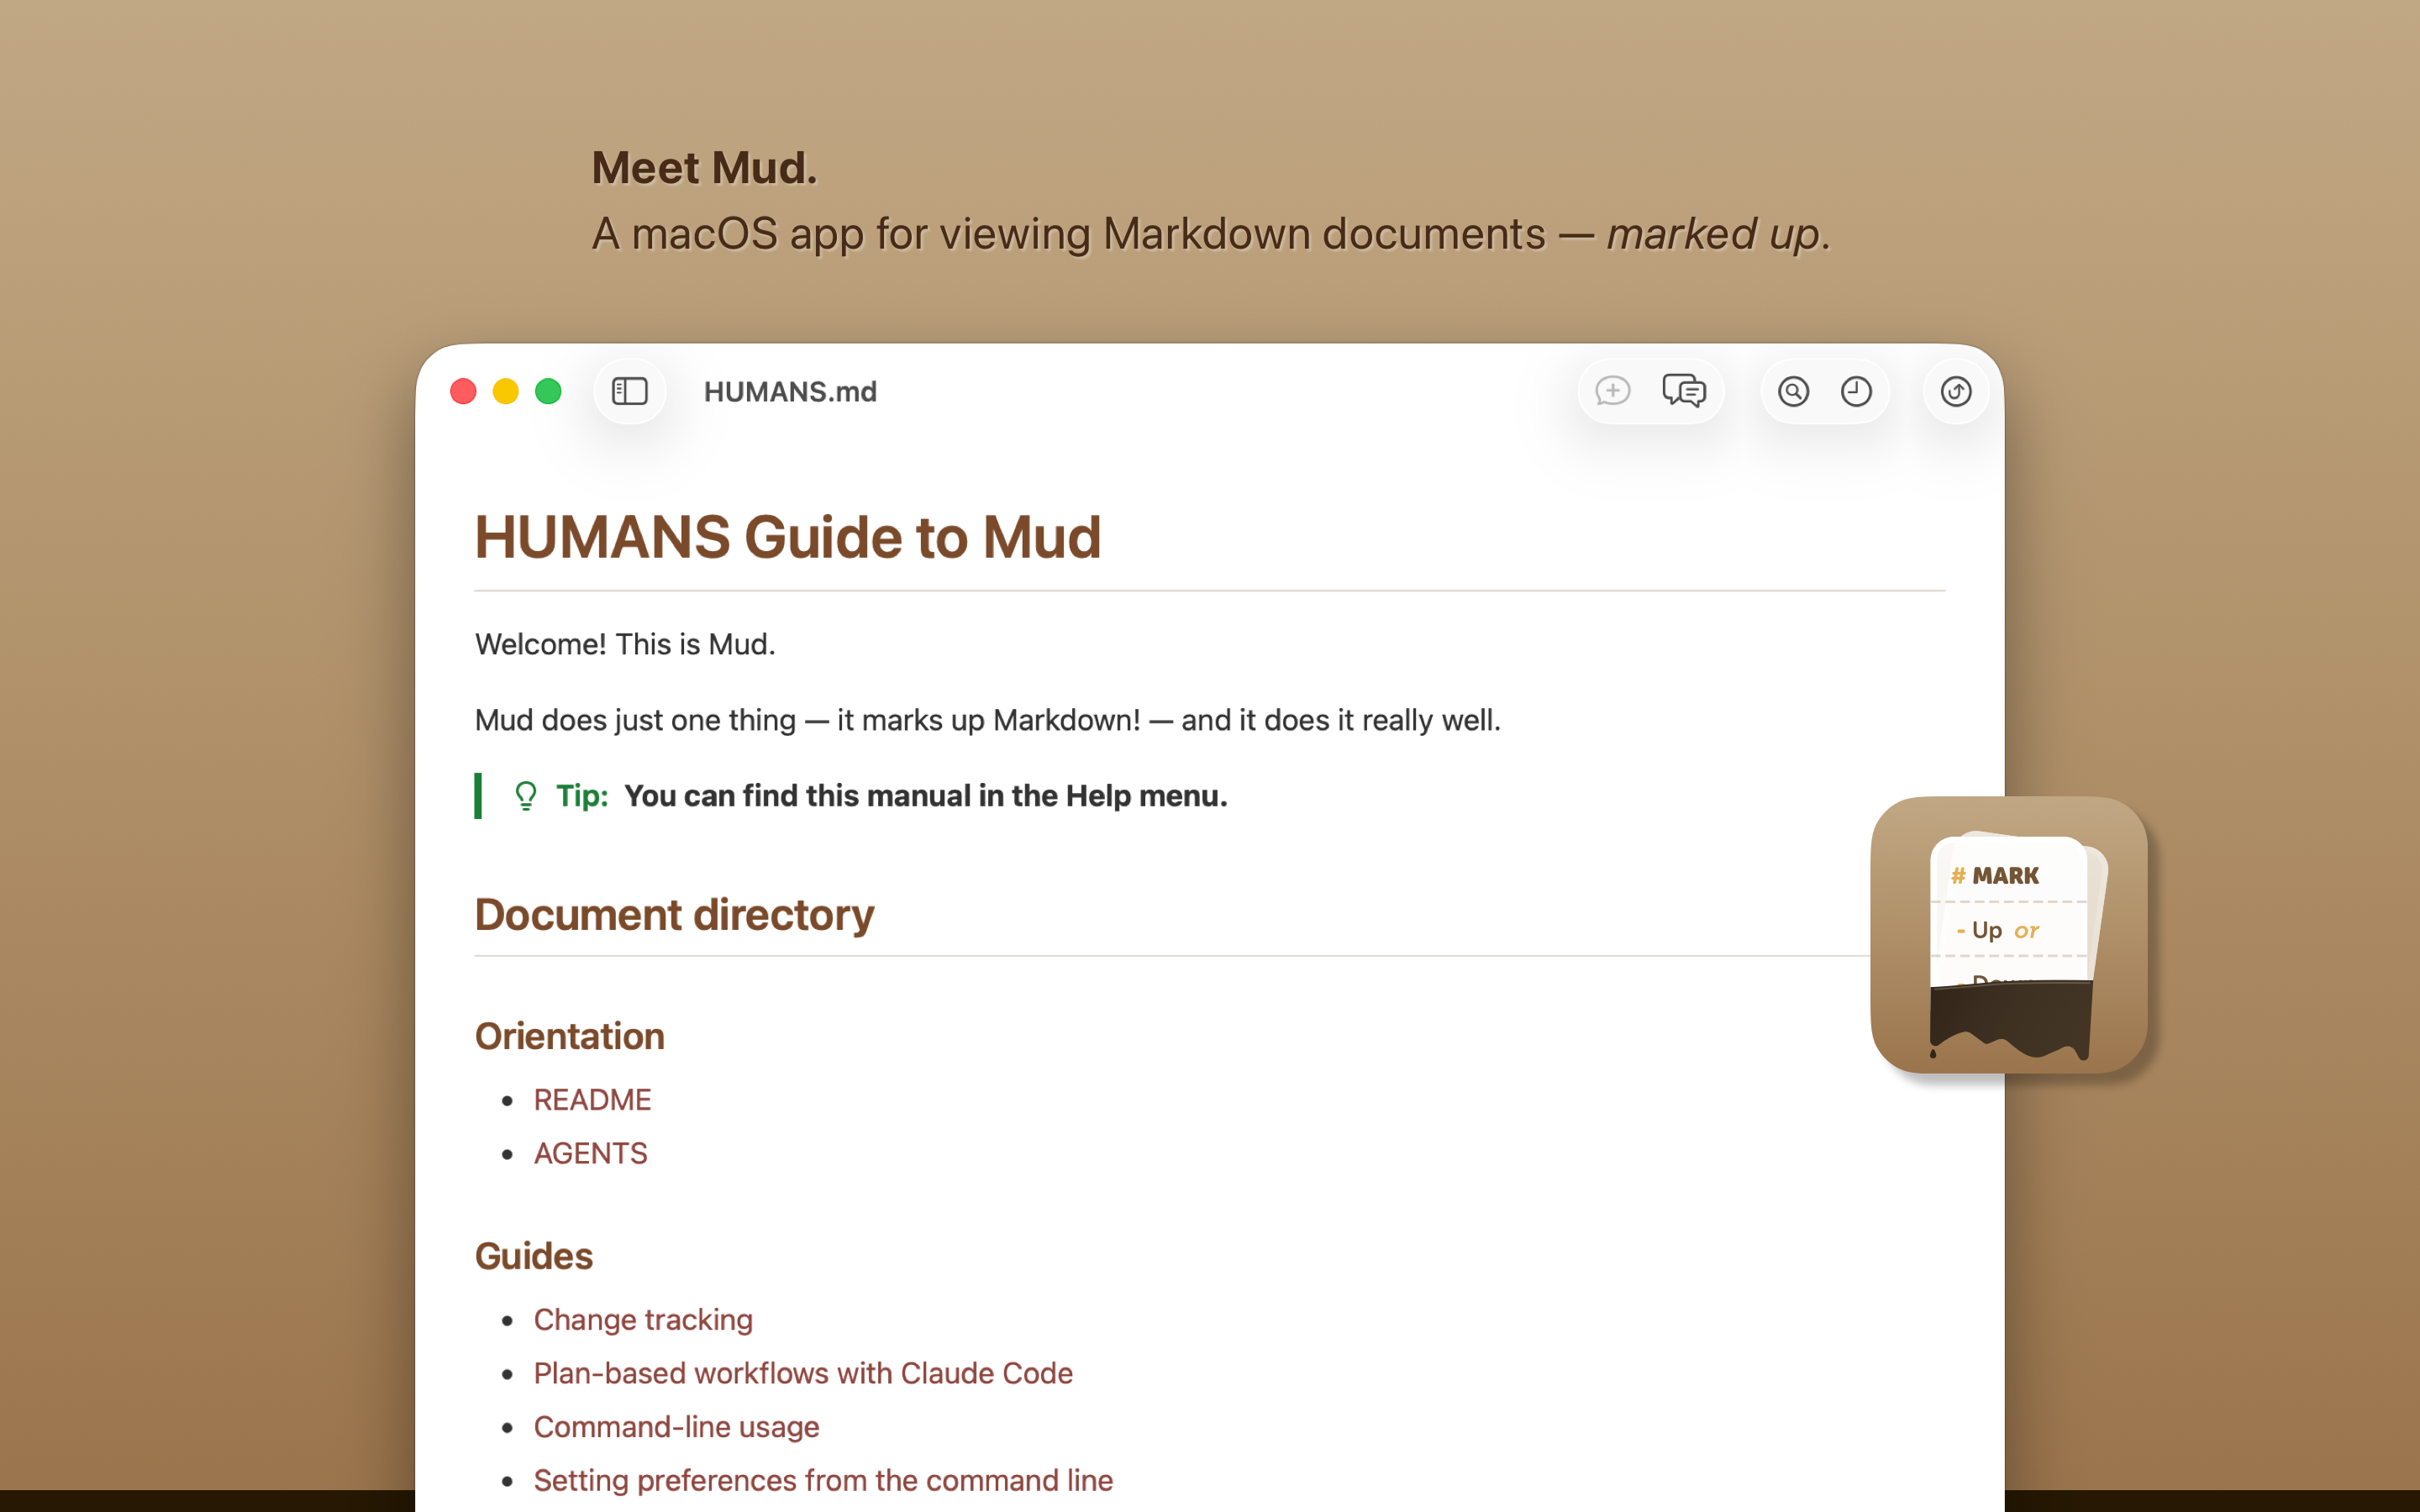
Task: Click the Orientation subheading
Action: (569, 1036)
